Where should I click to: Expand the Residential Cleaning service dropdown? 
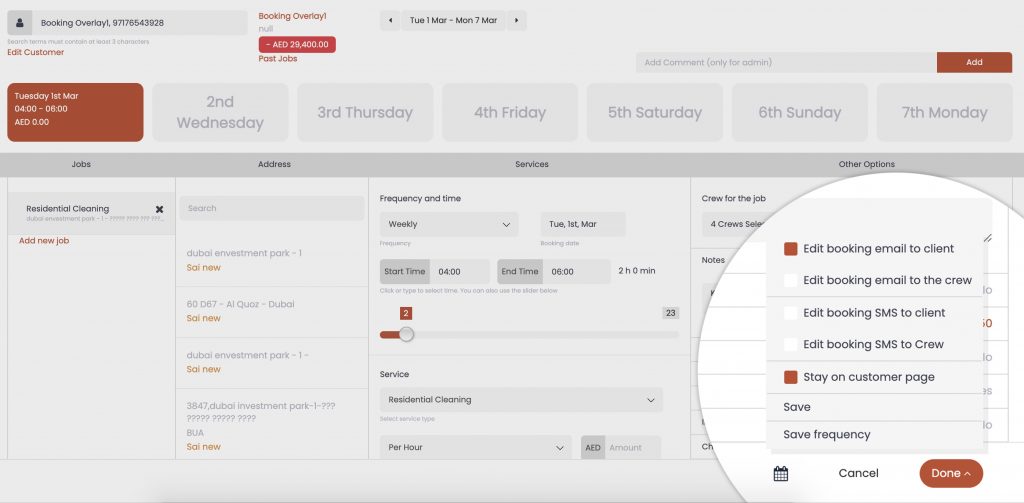click(x=520, y=400)
